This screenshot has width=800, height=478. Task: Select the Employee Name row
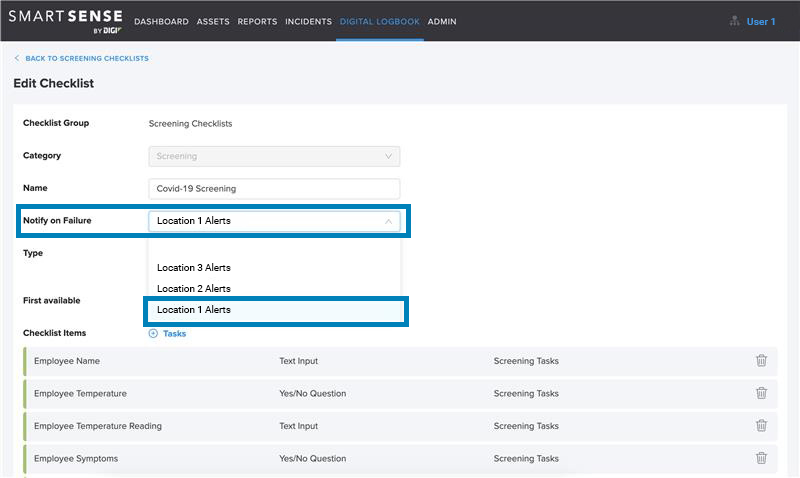(x=401, y=361)
